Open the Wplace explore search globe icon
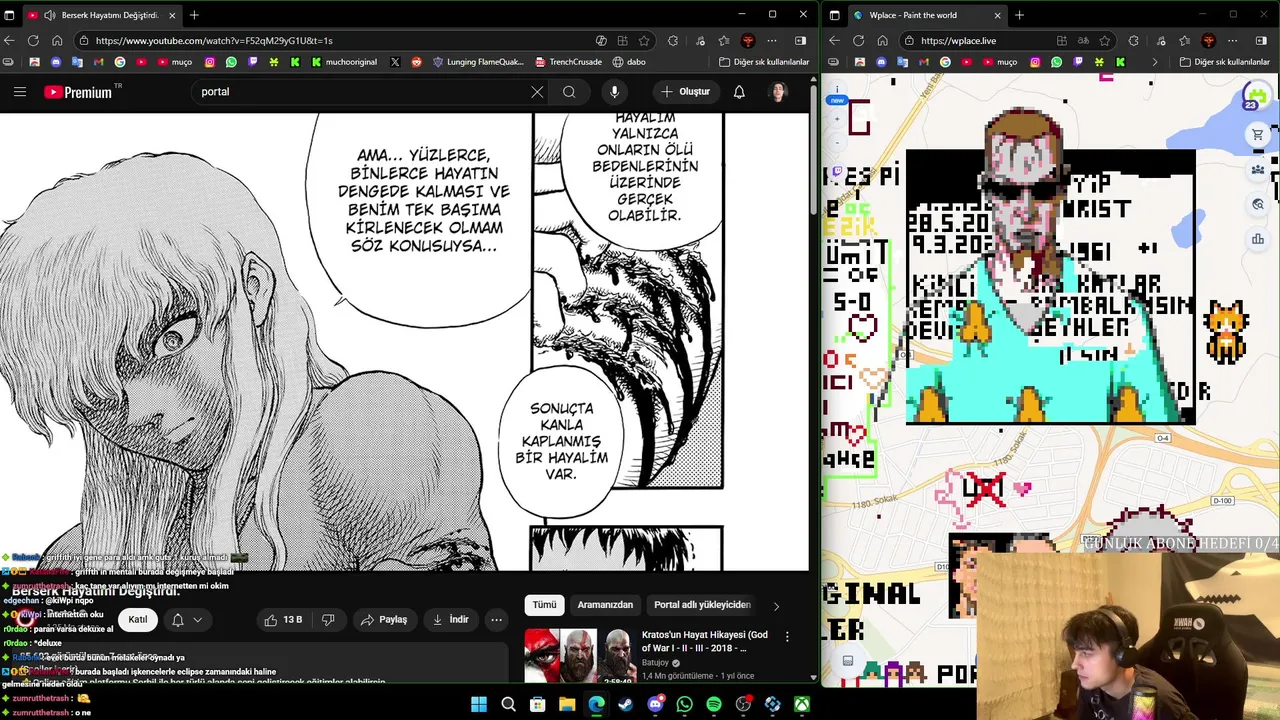The width and height of the screenshot is (1280, 720). [x=1258, y=205]
